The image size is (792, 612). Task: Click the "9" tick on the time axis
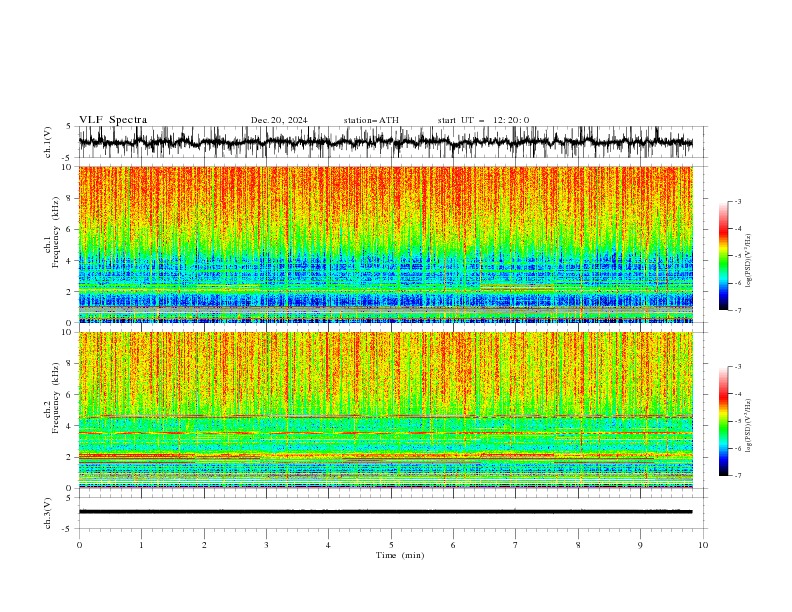coord(640,545)
